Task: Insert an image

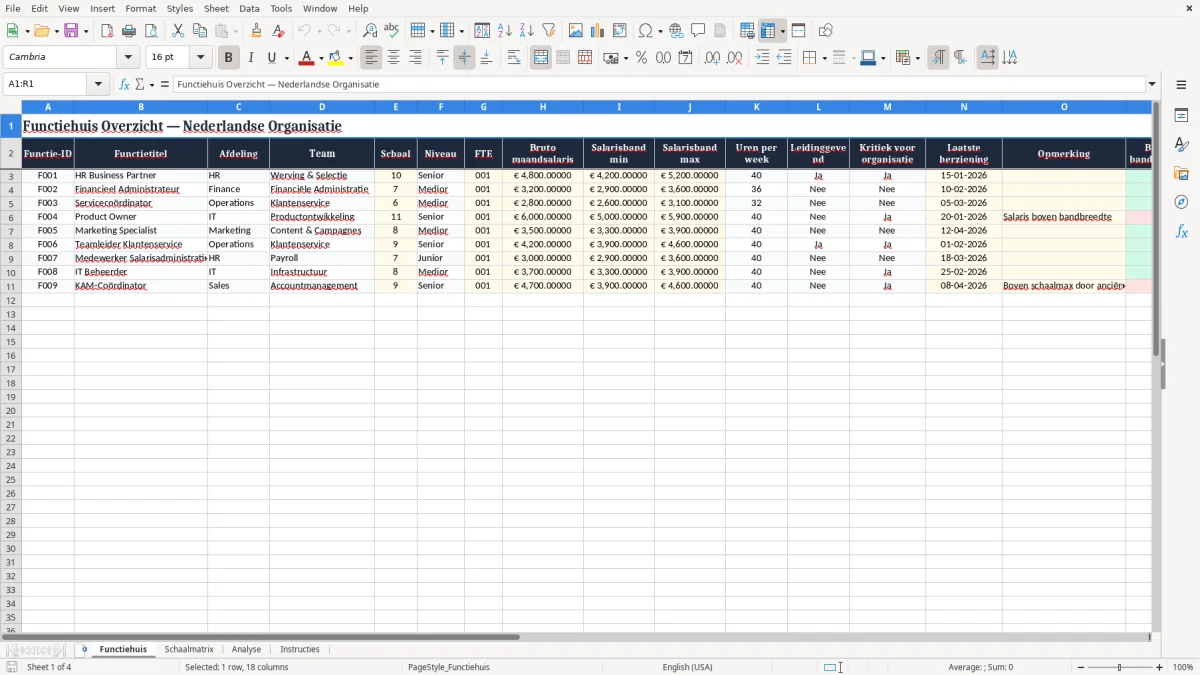Action: coord(576,30)
